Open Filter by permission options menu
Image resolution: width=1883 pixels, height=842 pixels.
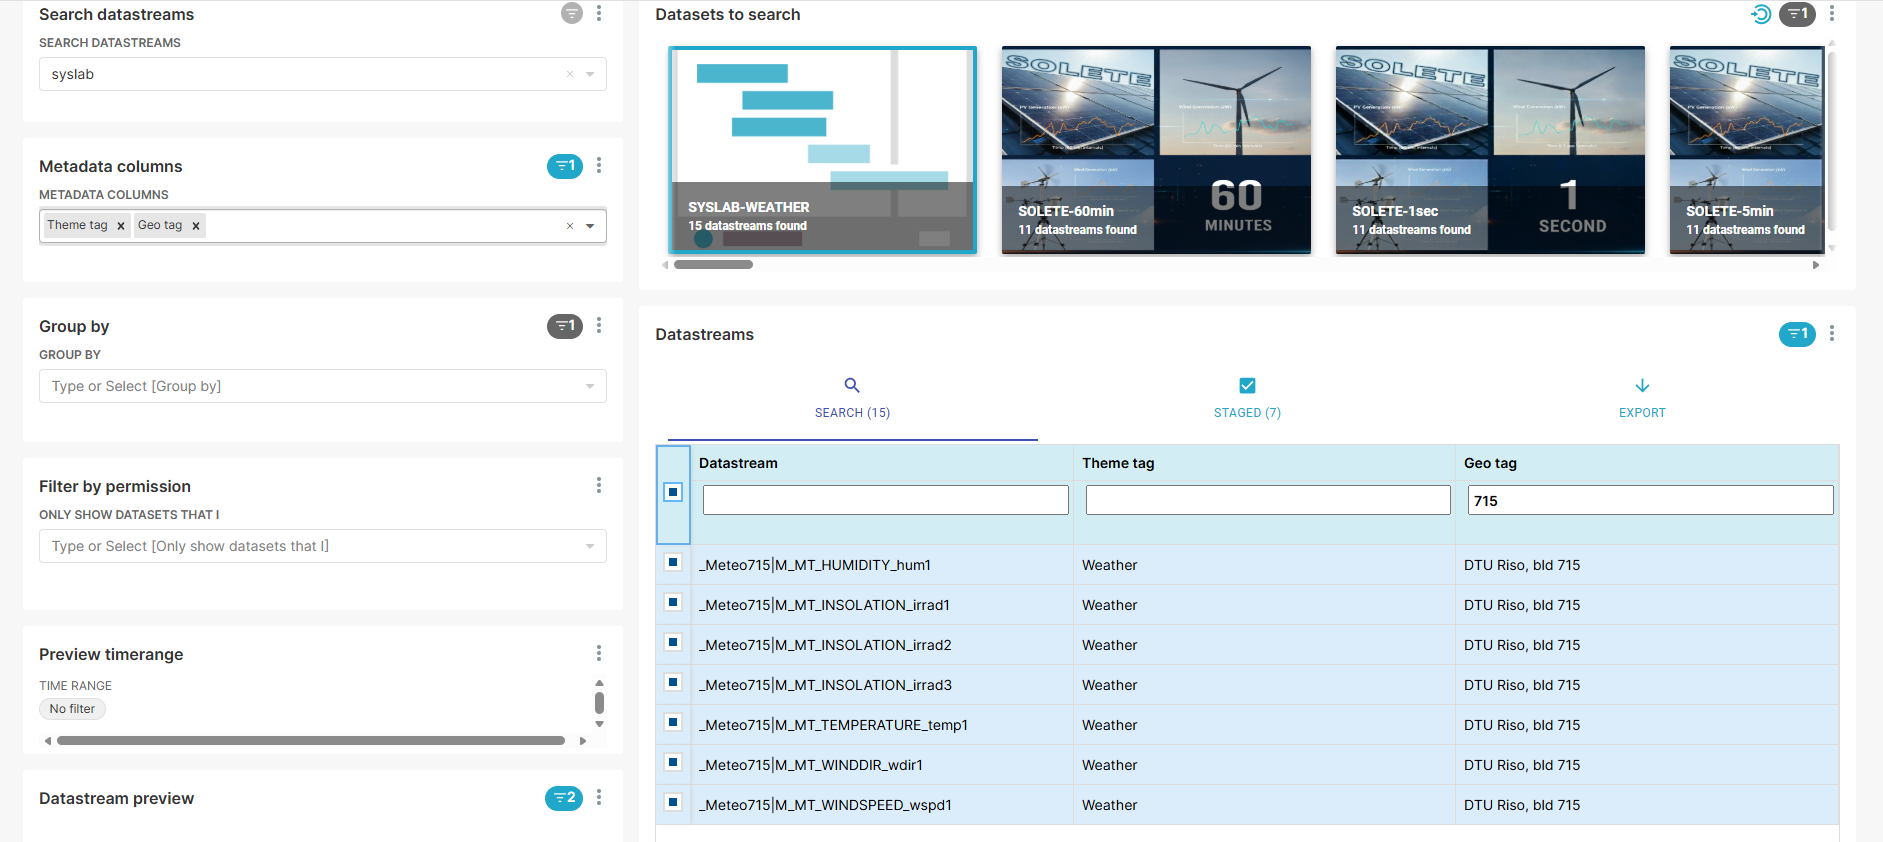[599, 486]
